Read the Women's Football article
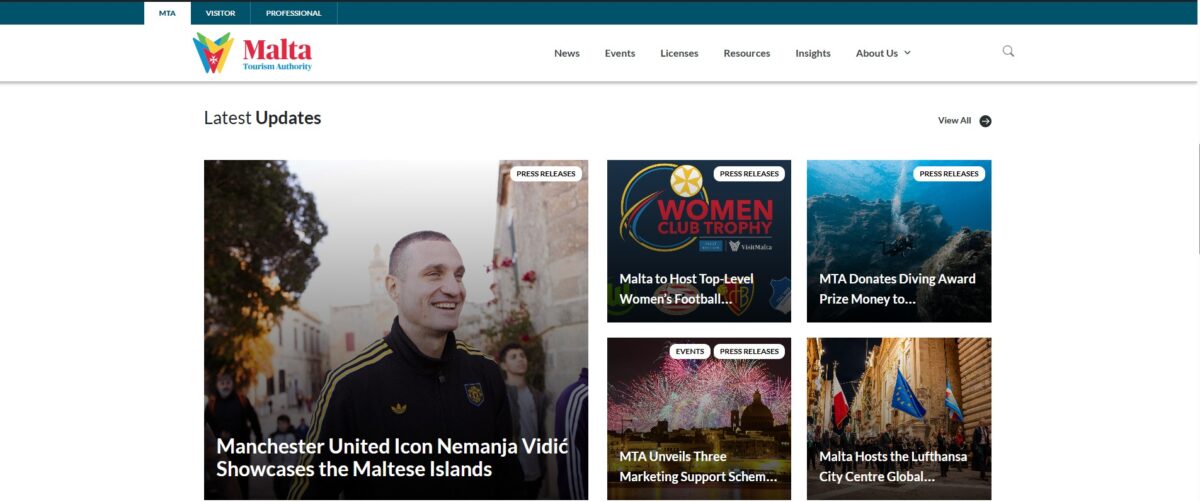The height and width of the screenshot is (502, 1200). [687, 288]
